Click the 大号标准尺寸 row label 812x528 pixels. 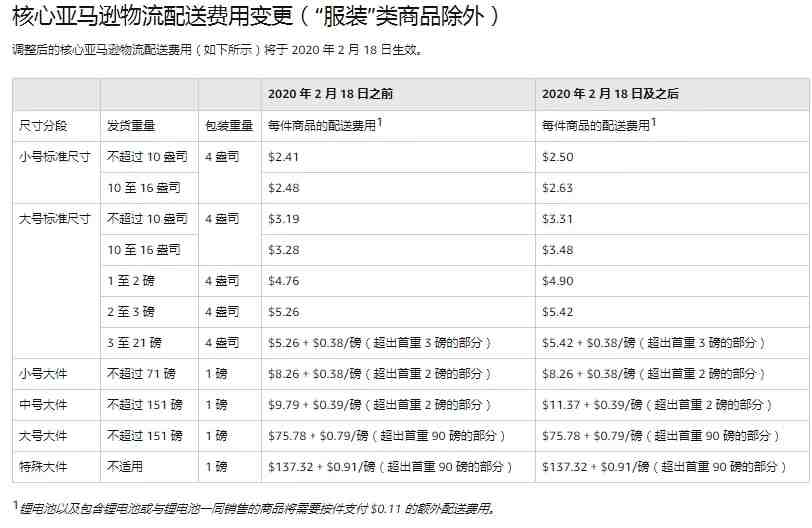point(55,218)
